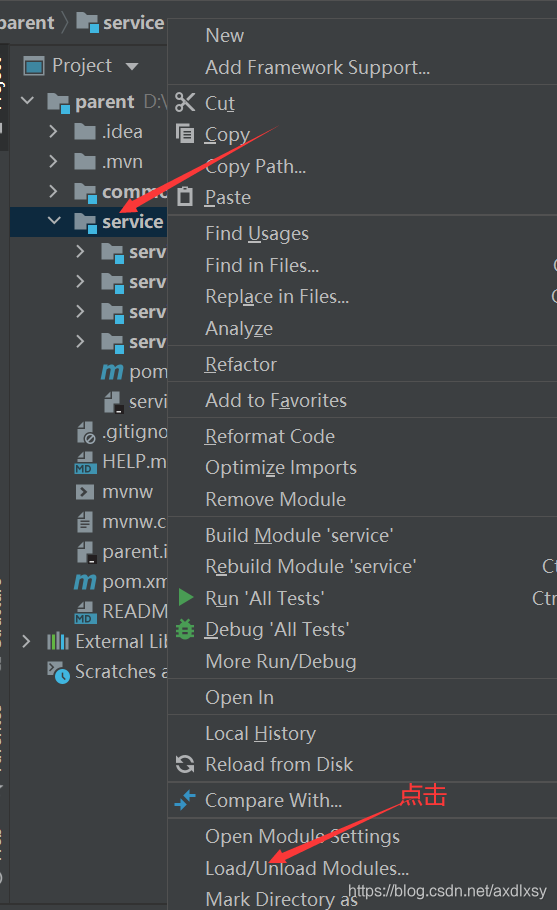Select Mark Directory as entry
Viewport: 557px width, 910px height.
[x=282, y=900]
